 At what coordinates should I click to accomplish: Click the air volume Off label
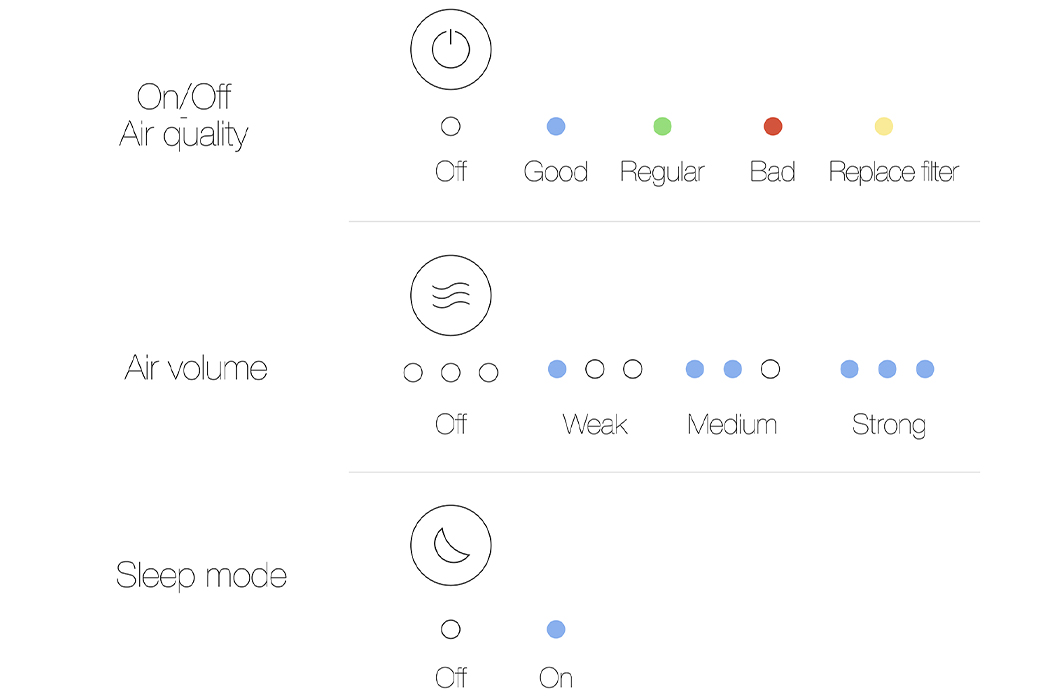tap(451, 424)
